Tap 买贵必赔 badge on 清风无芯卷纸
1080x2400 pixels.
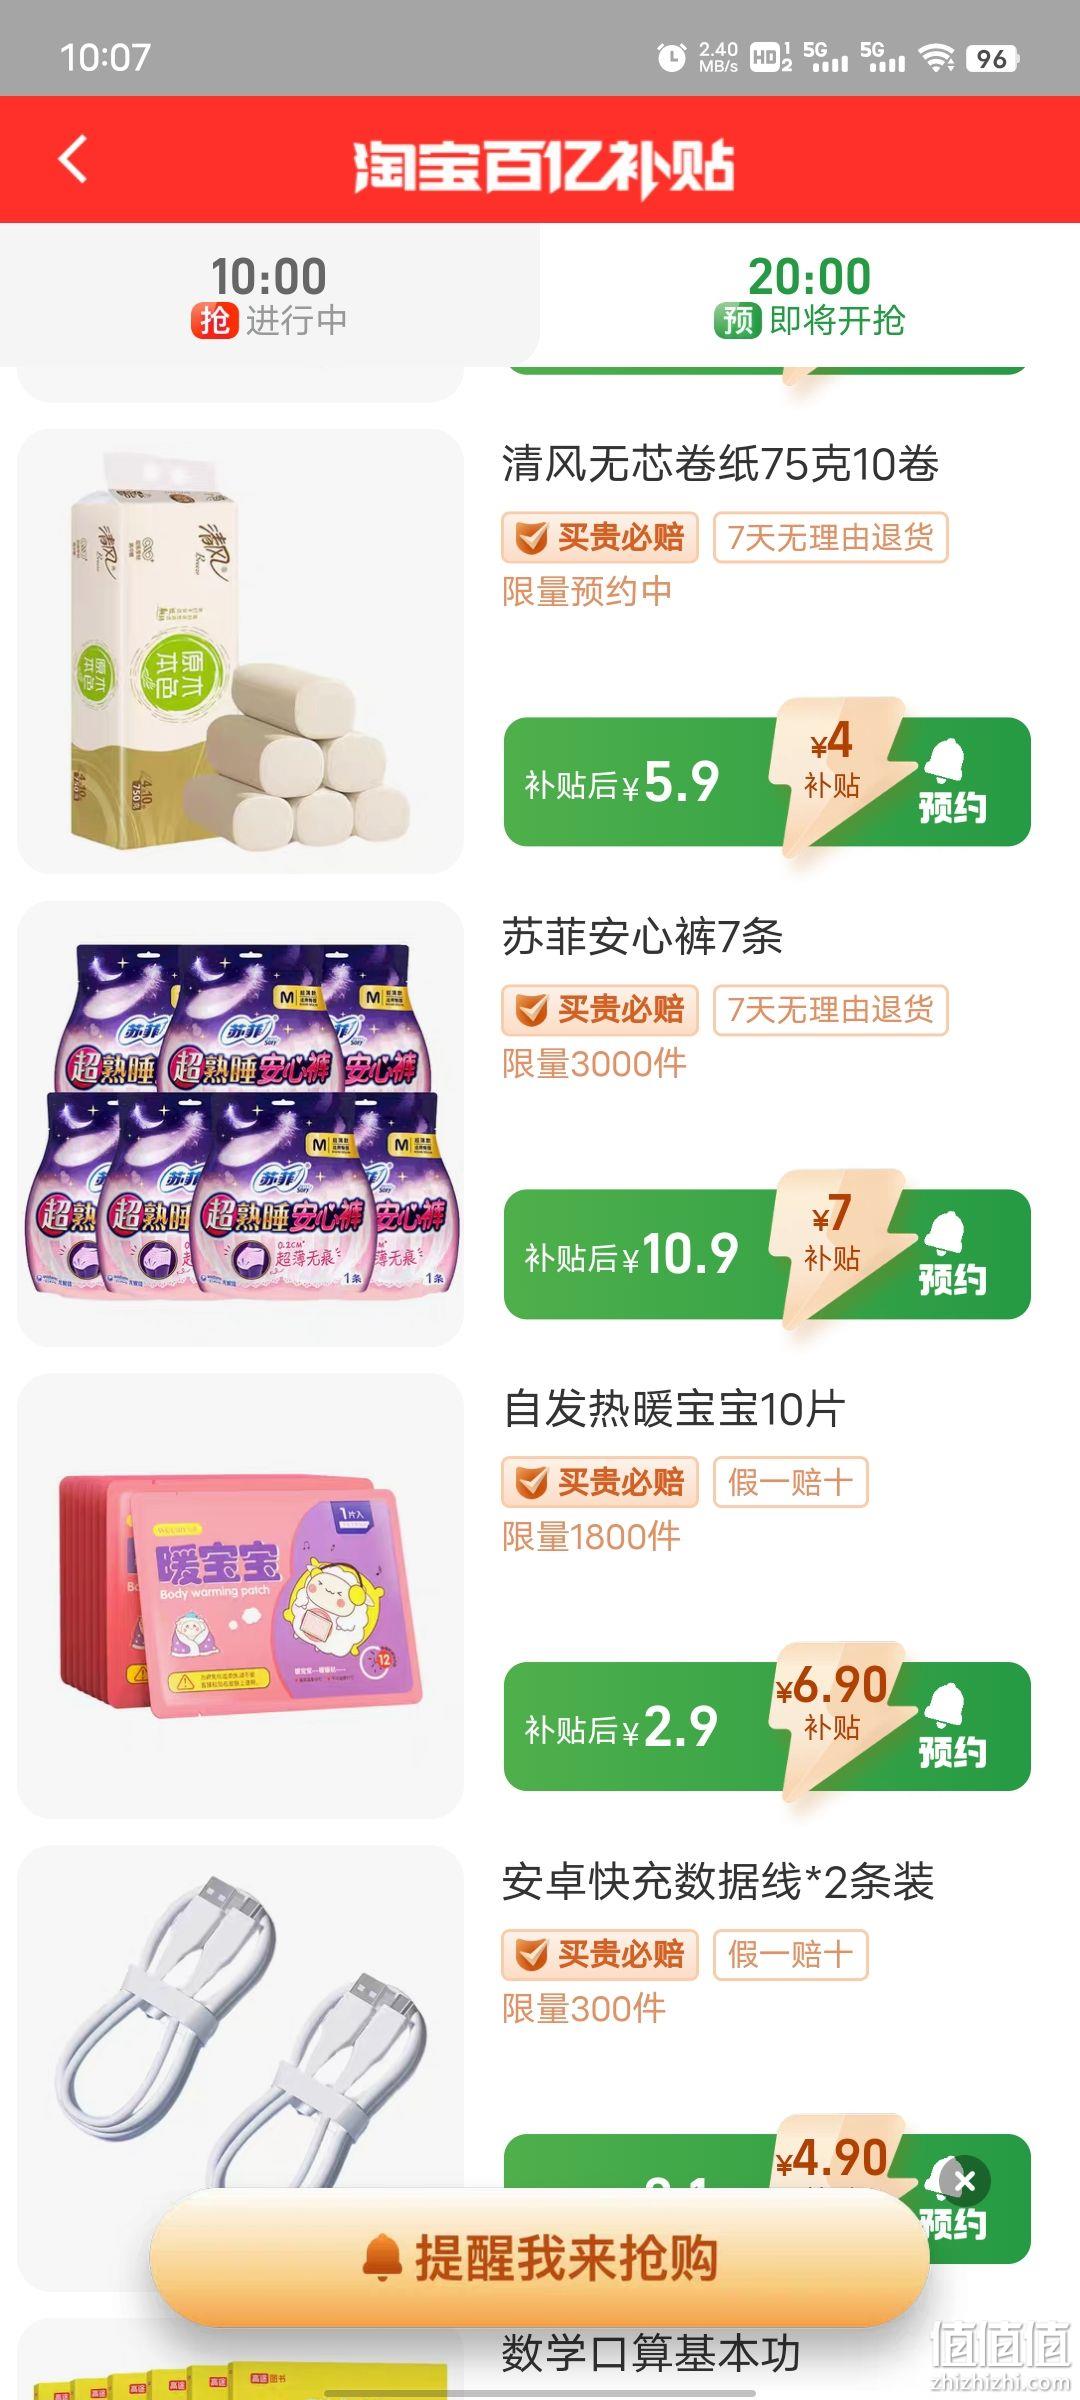(x=600, y=538)
